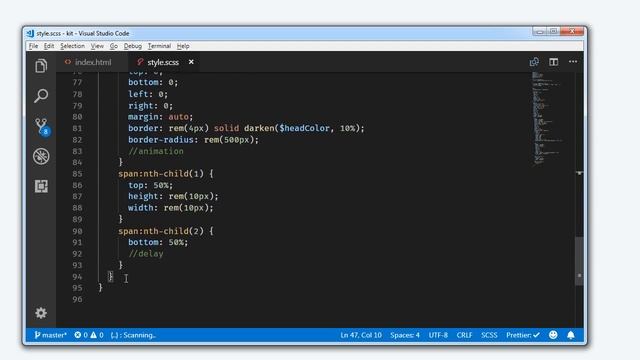Click the margin: auto line
This screenshot has width=640, height=360.
coord(160,117)
